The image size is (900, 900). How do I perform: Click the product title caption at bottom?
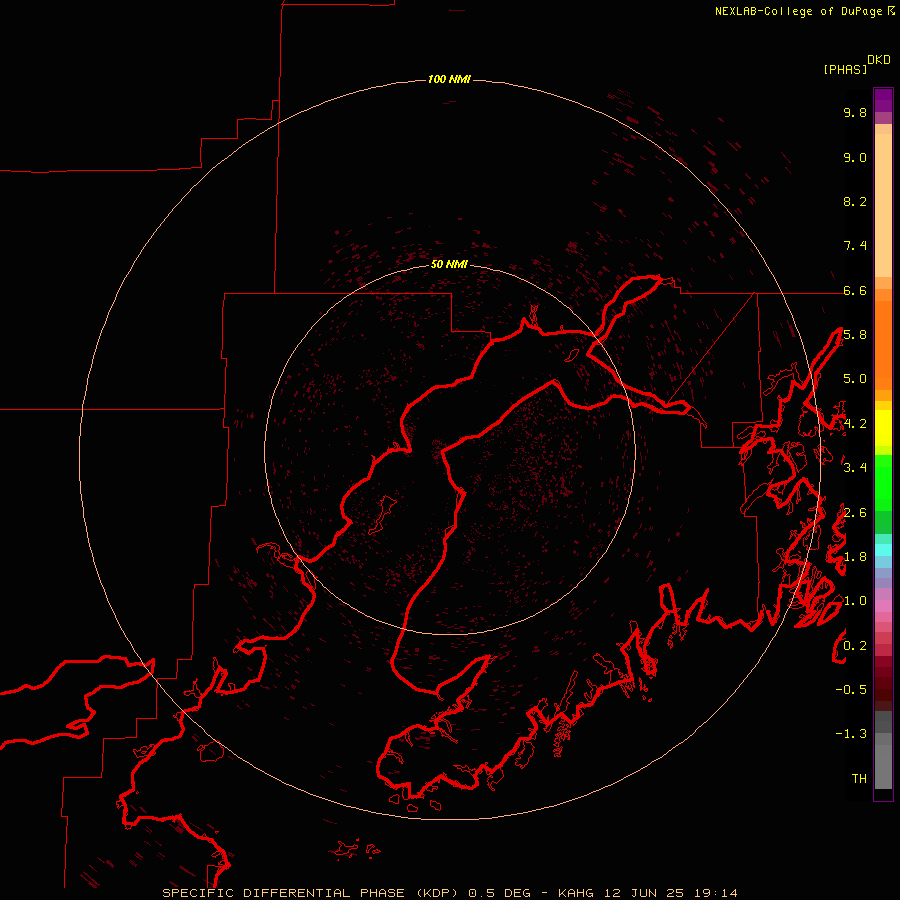450,893
